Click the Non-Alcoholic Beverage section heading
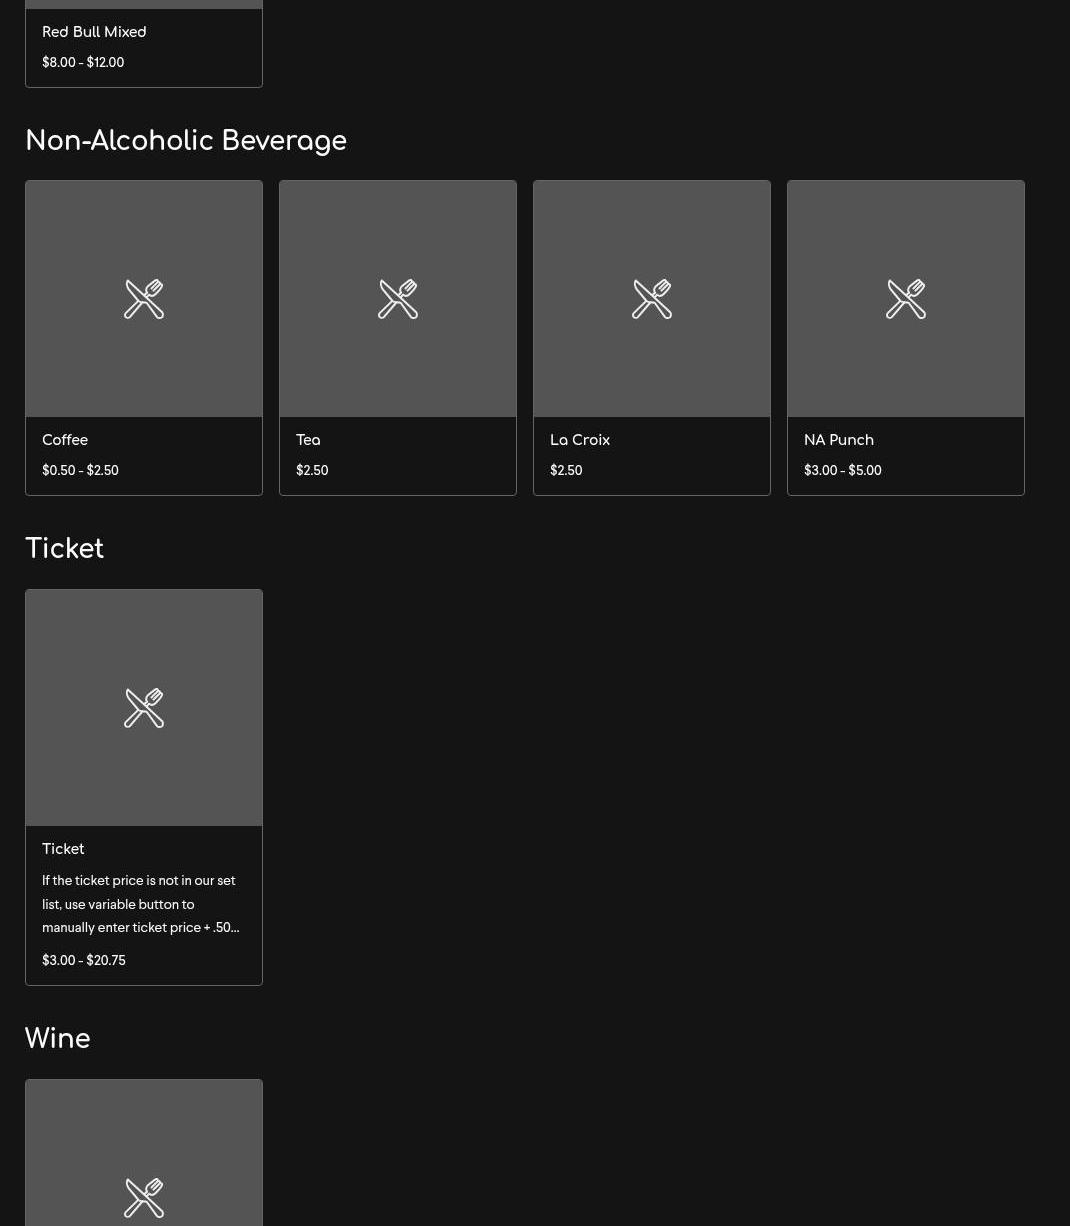The image size is (1070, 1226). pos(186,141)
